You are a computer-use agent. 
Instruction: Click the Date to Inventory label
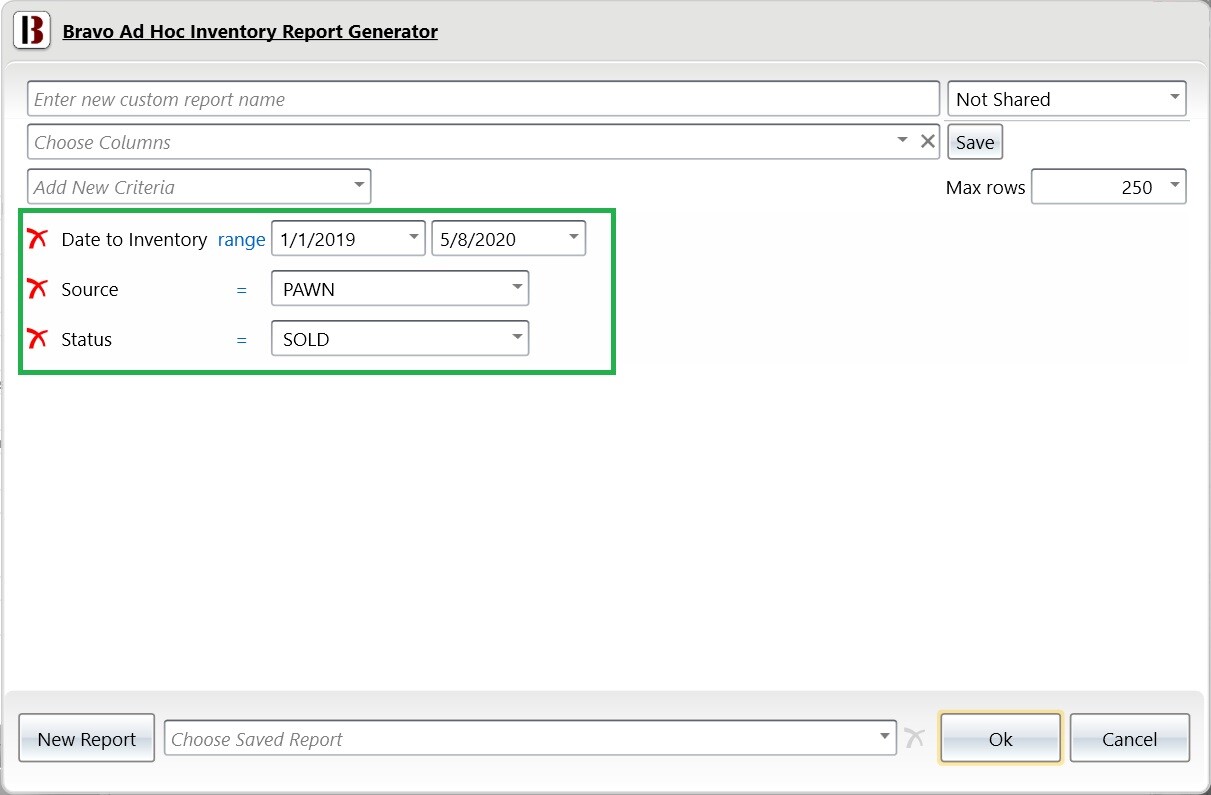(134, 239)
